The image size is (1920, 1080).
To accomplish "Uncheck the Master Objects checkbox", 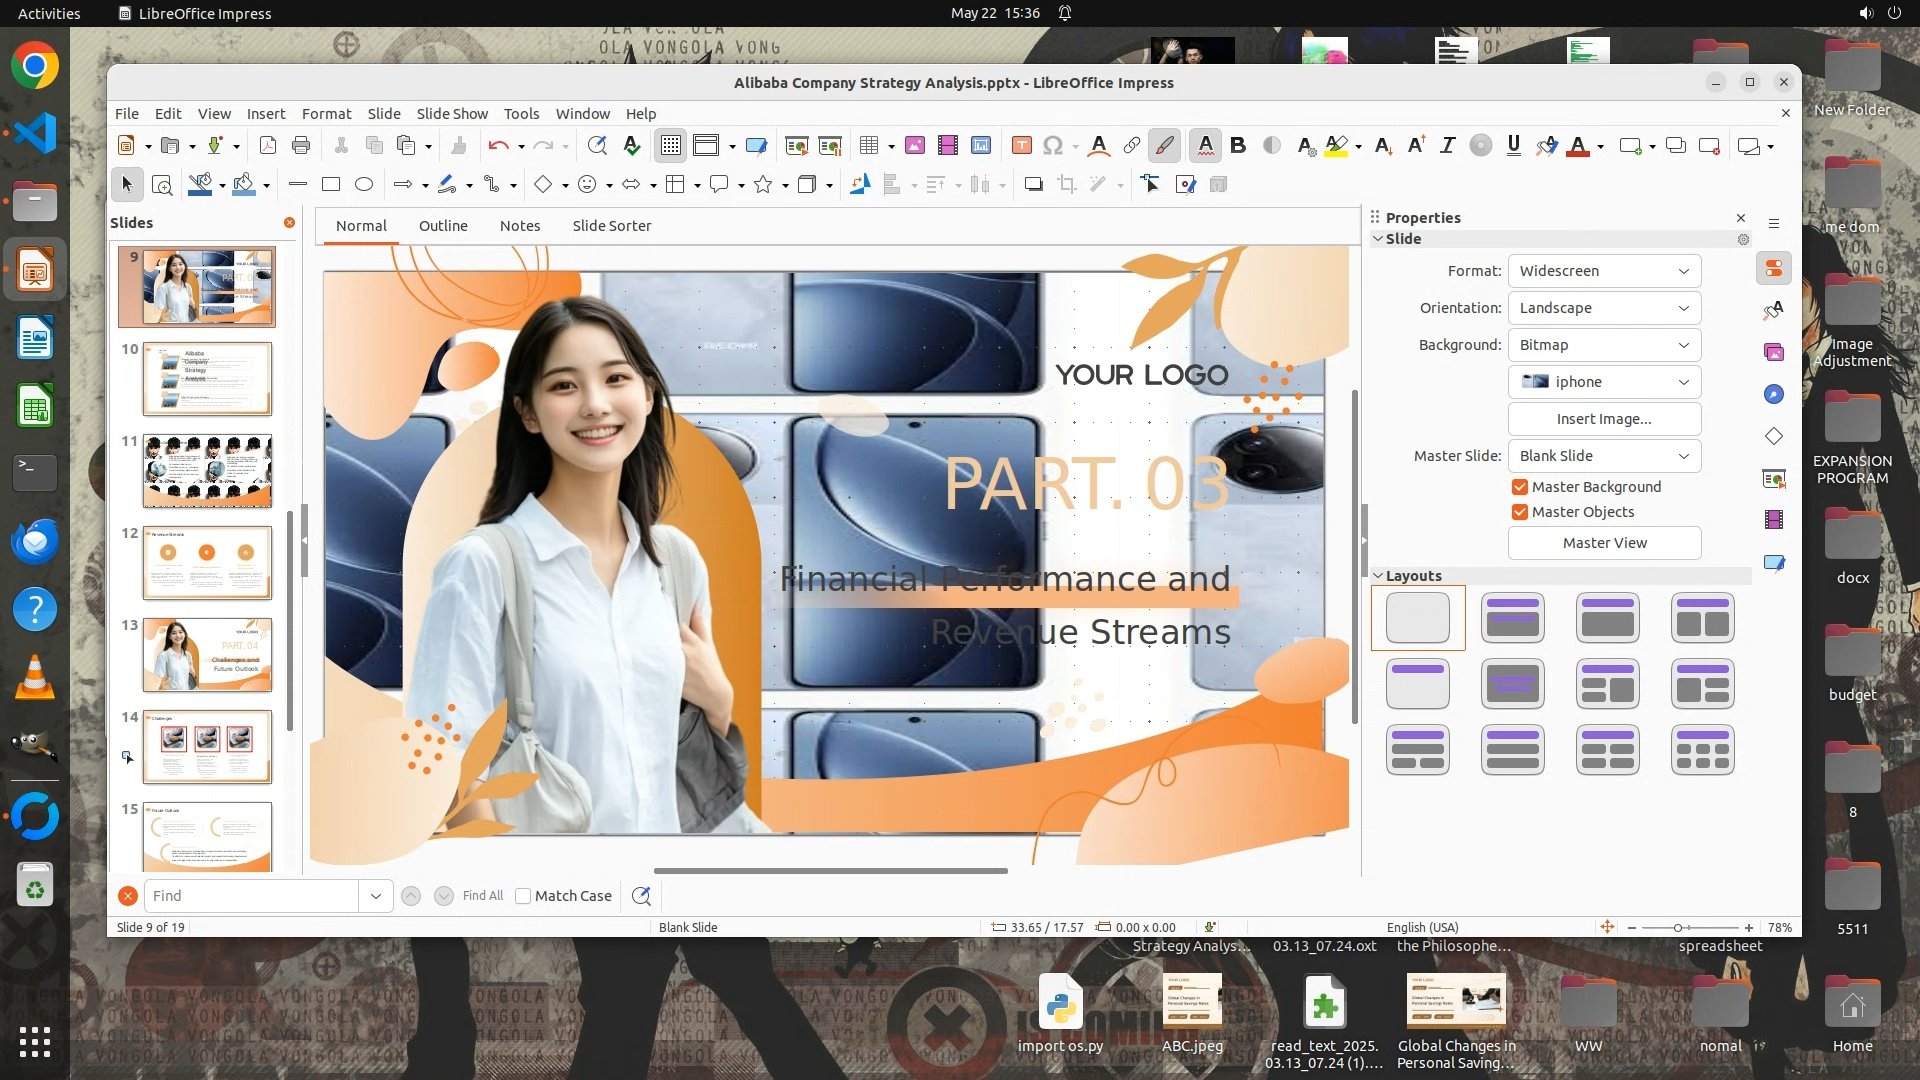I will point(1520,512).
